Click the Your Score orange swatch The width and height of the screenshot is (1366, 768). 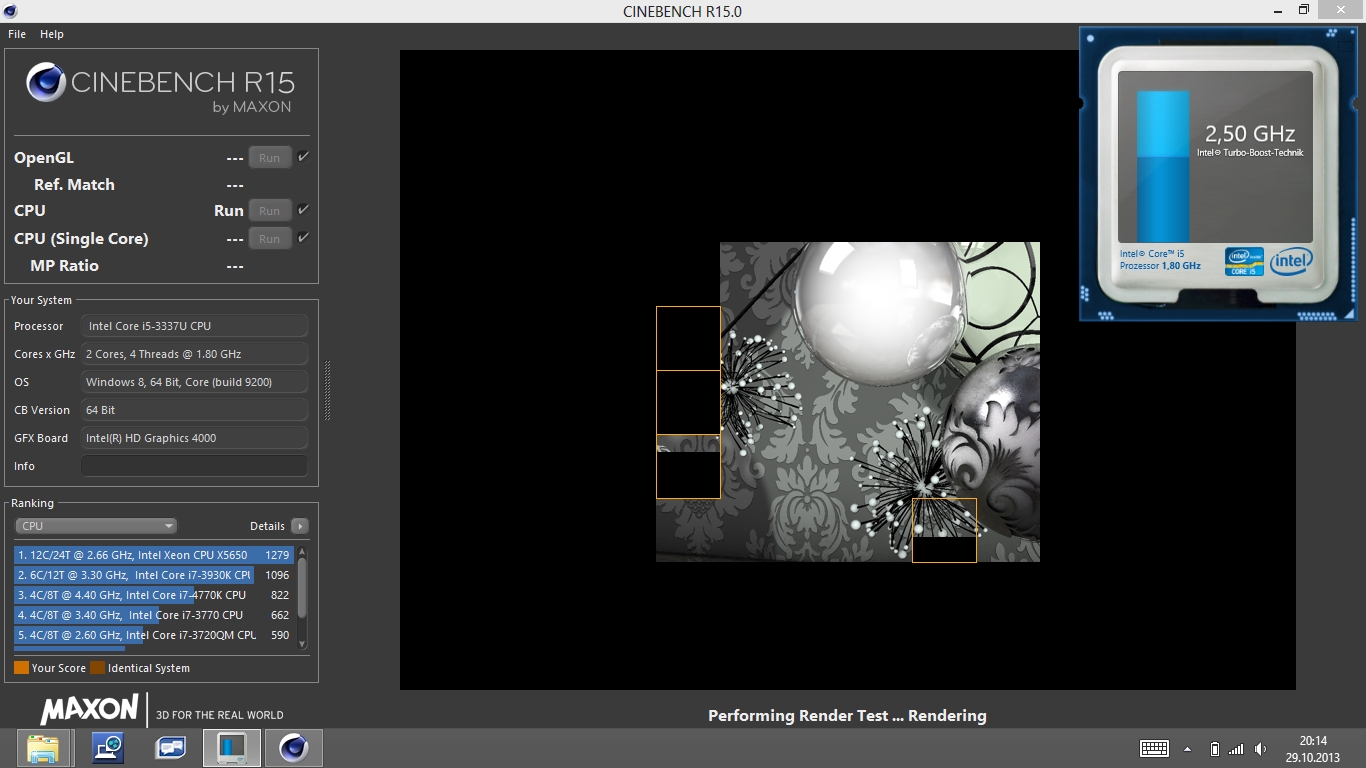(x=21, y=668)
